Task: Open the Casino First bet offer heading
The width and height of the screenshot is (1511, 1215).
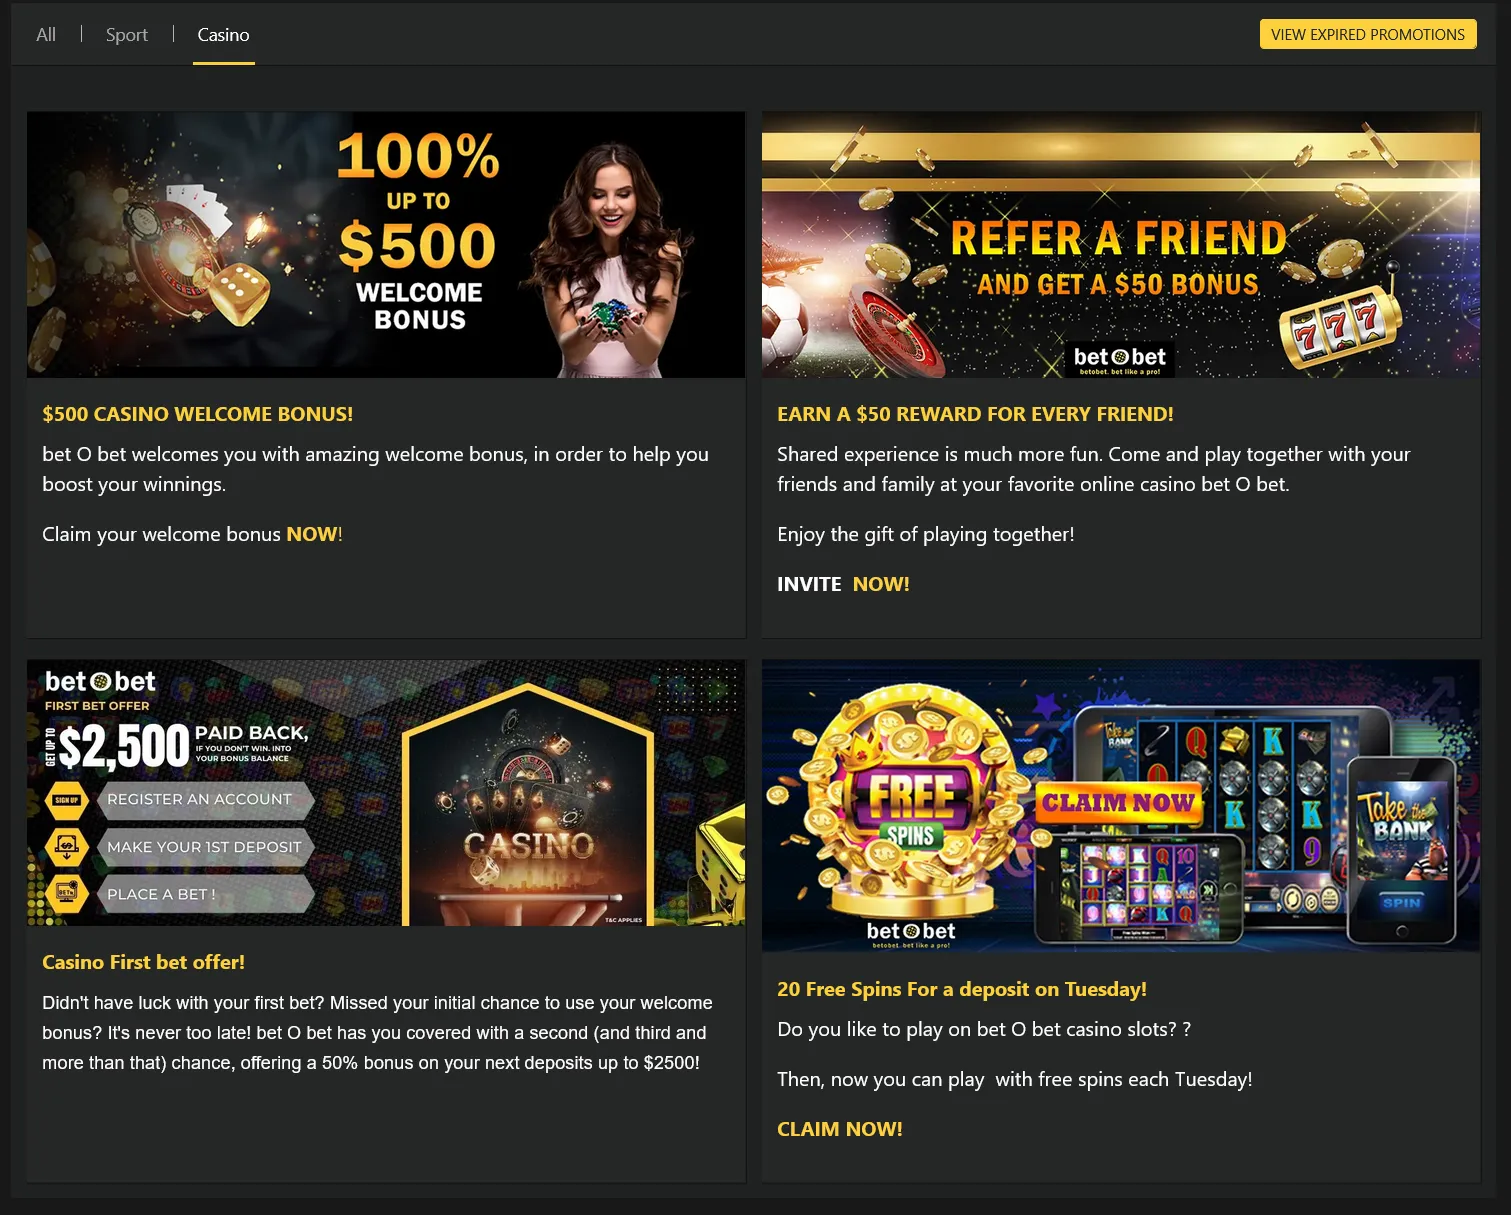Action: click(143, 962)
